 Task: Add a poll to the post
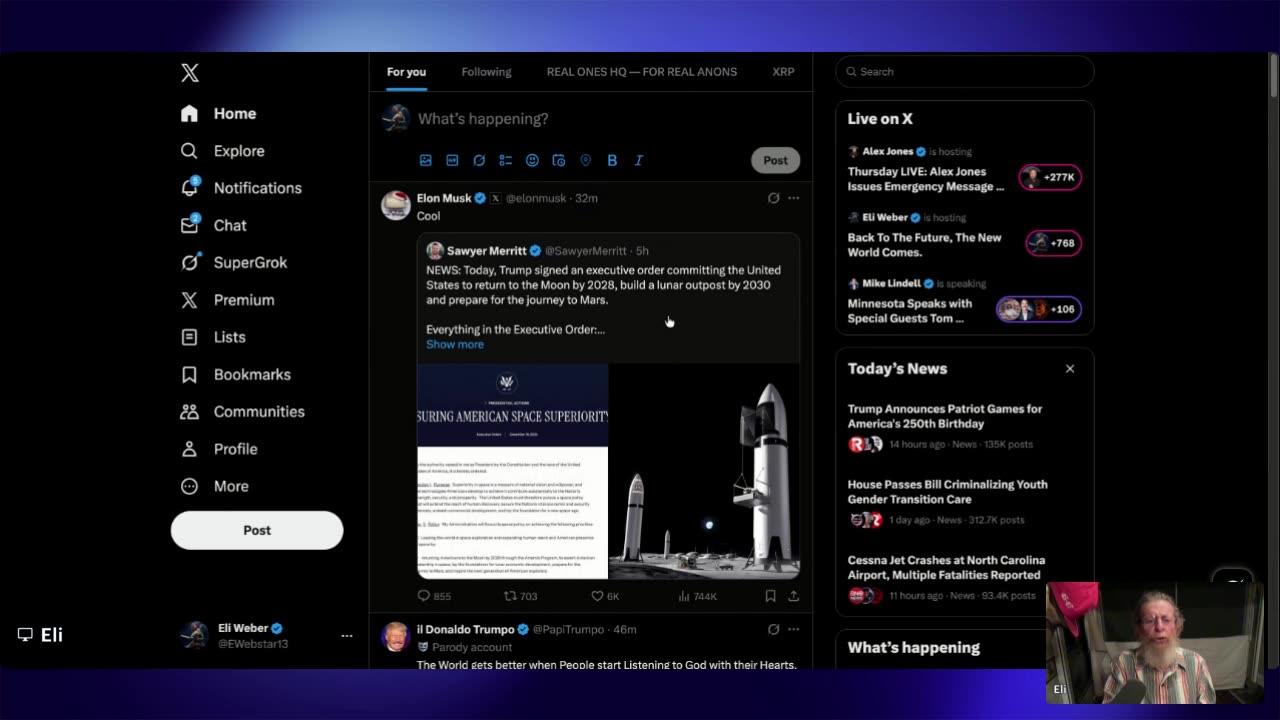(x=506, y=160)
